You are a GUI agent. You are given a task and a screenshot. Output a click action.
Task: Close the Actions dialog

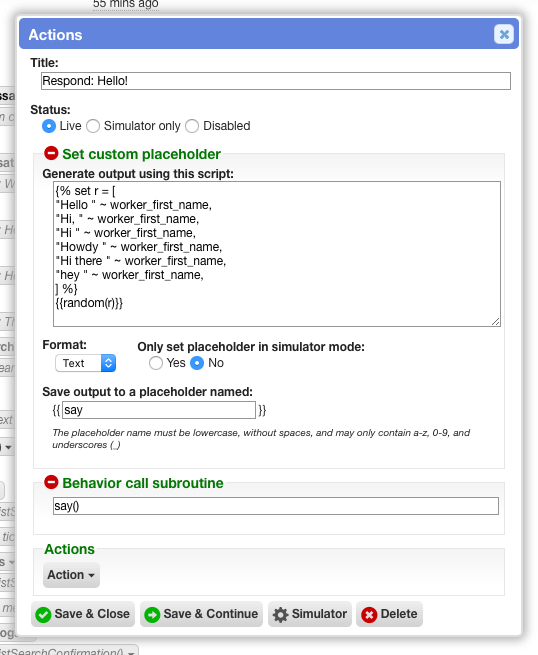point(504,34)
